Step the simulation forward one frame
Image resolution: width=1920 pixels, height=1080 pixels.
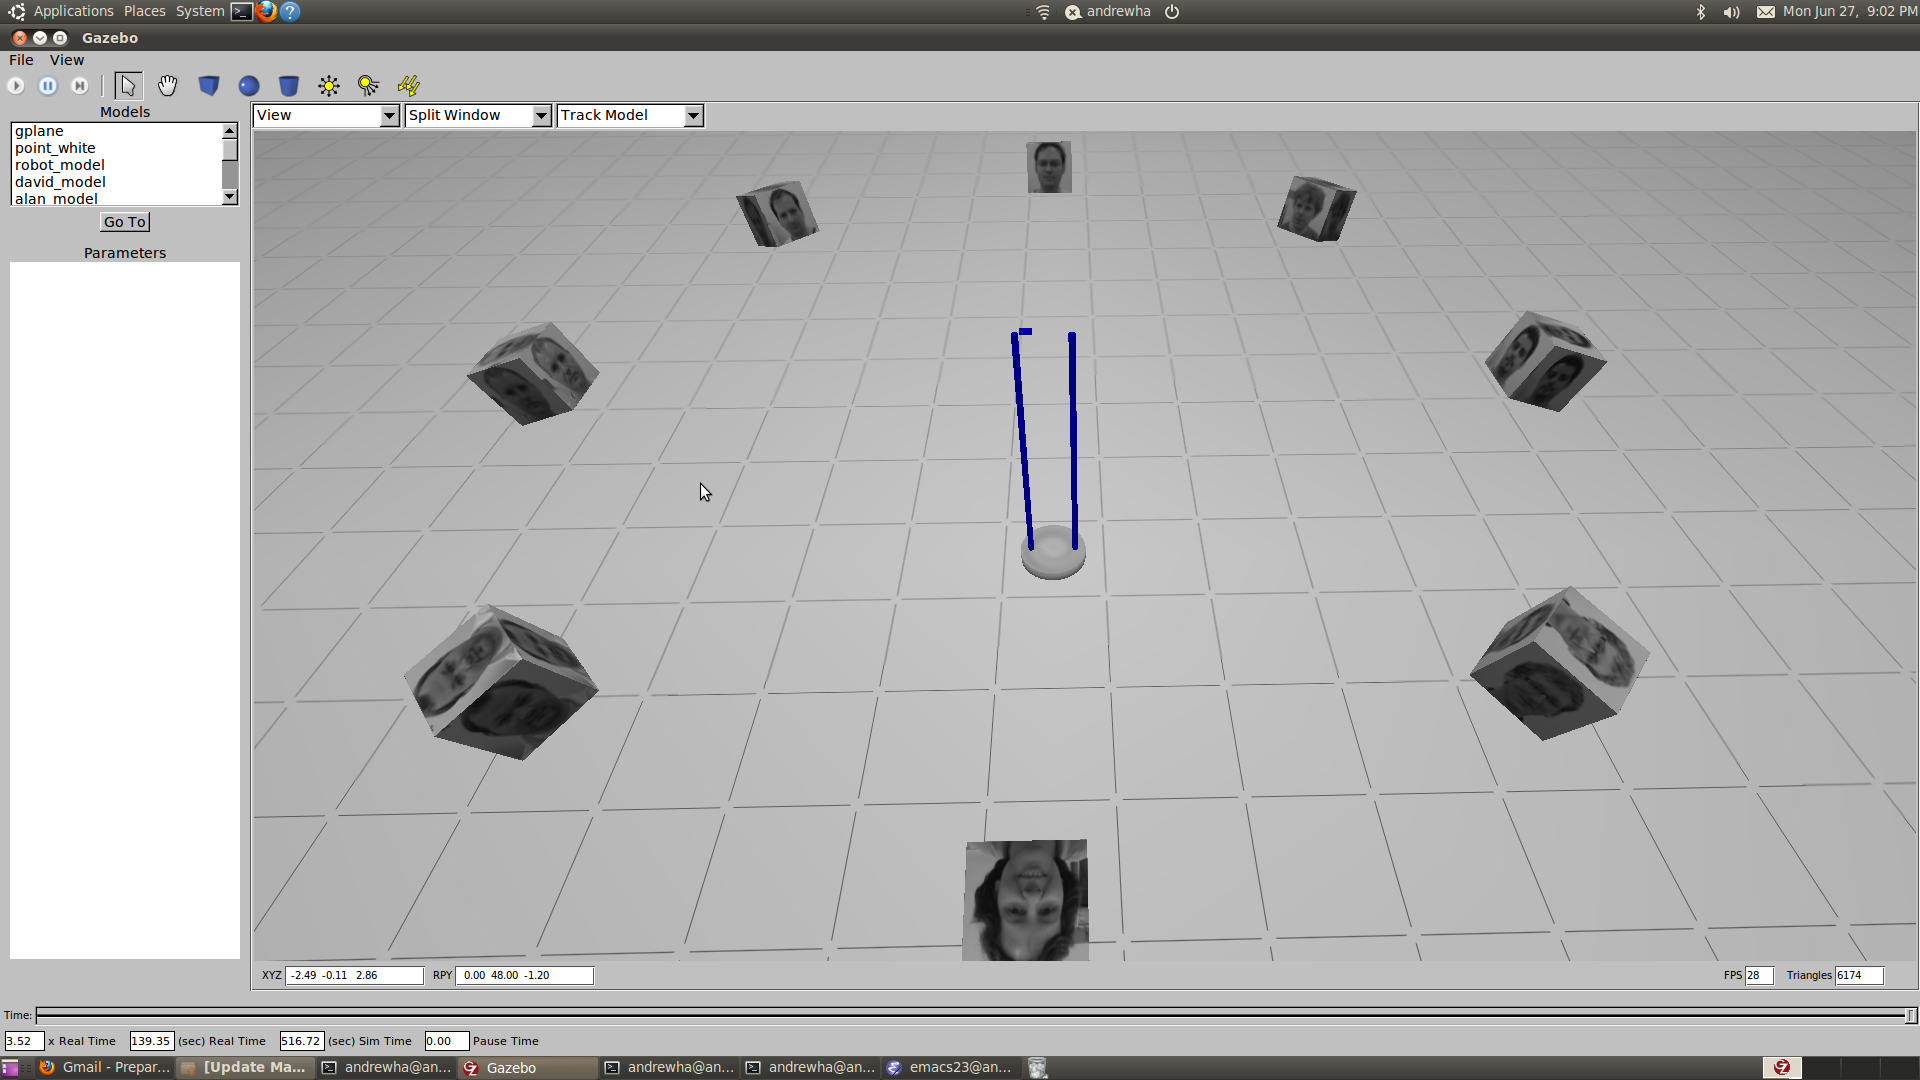click(79, 85)
